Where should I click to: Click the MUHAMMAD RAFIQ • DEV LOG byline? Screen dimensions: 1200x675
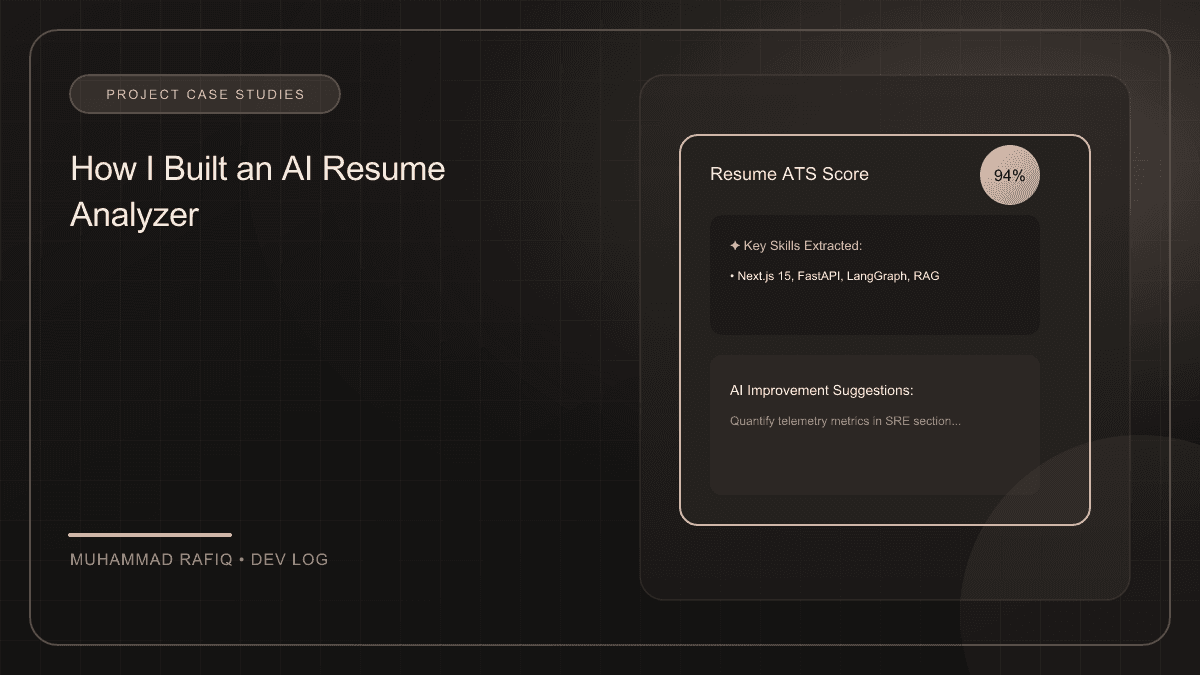tap(199, 560)
